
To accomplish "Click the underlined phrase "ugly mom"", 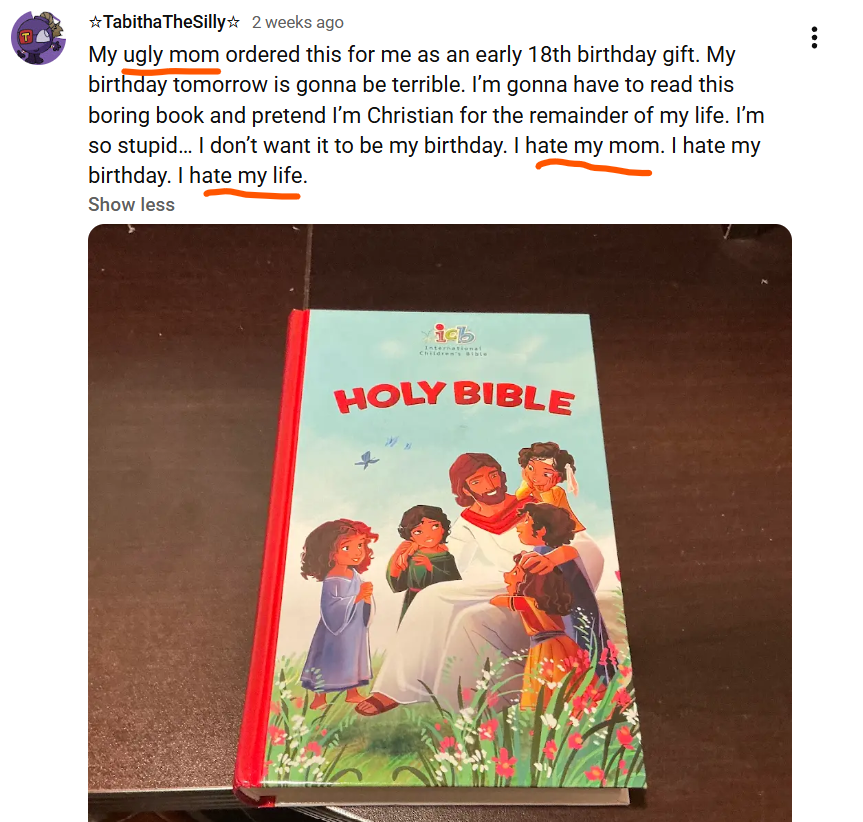I will pos(171,54).
